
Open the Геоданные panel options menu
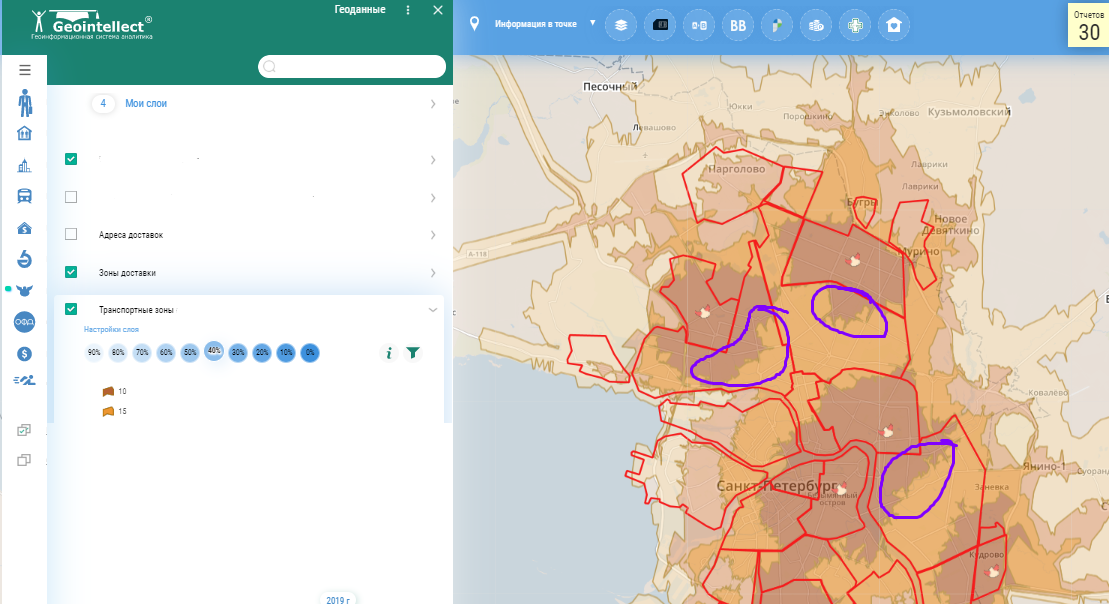(408, 10)
